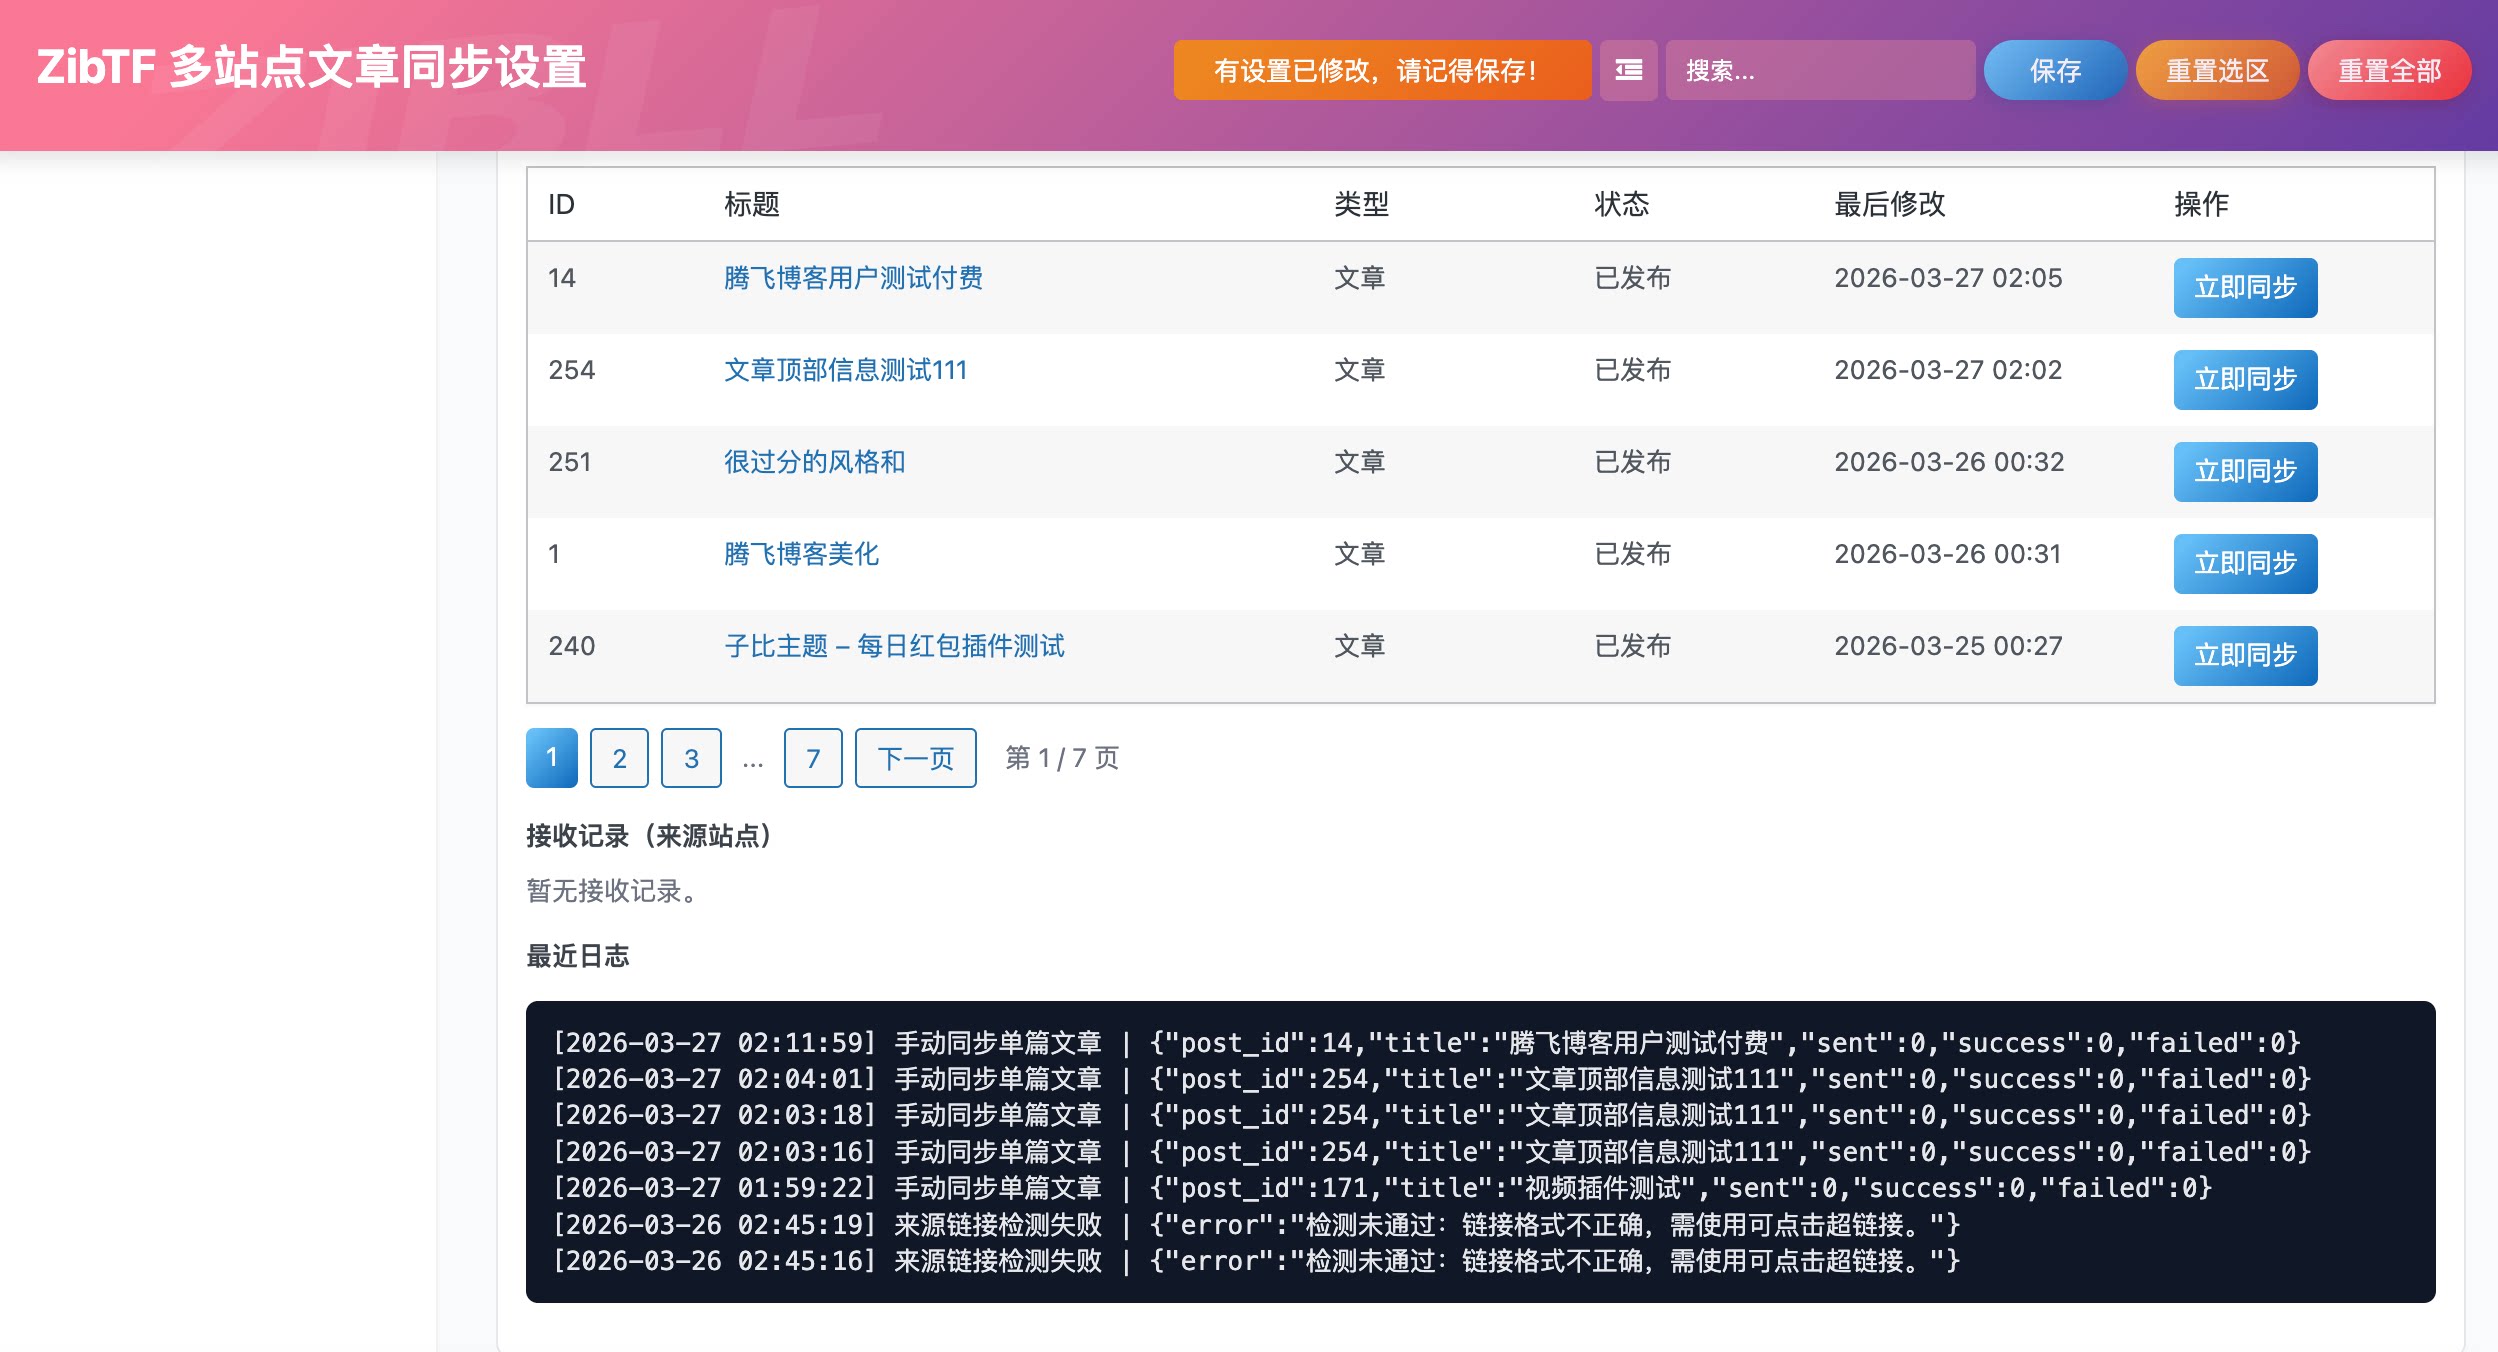Go to page 2 of the post list
Image resolution: width=2498 pixels, height=1352 pixels.
tap(619, 757)
